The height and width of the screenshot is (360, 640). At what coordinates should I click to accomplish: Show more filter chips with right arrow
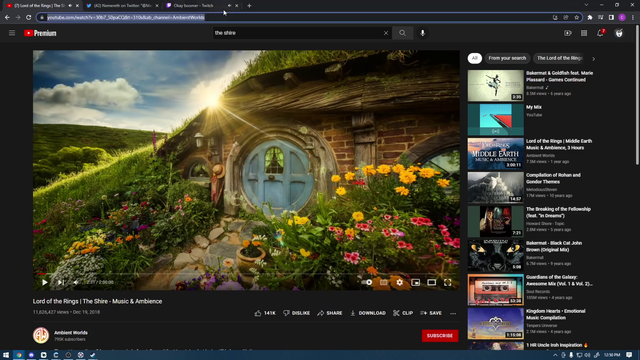pos(593,59)
